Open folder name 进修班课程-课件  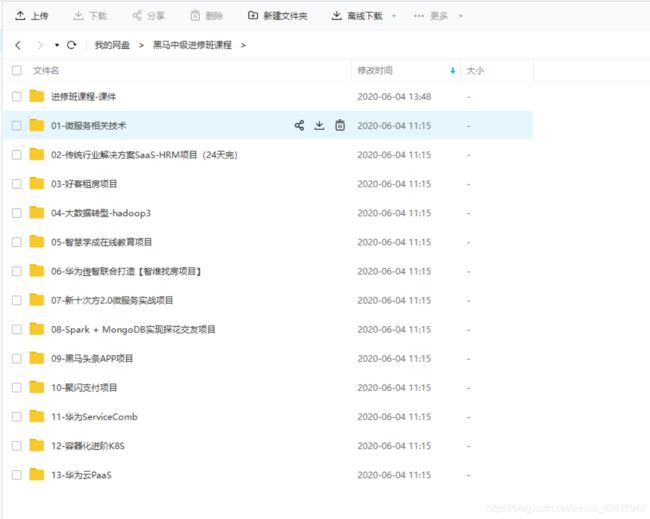(x=83, y=97)
